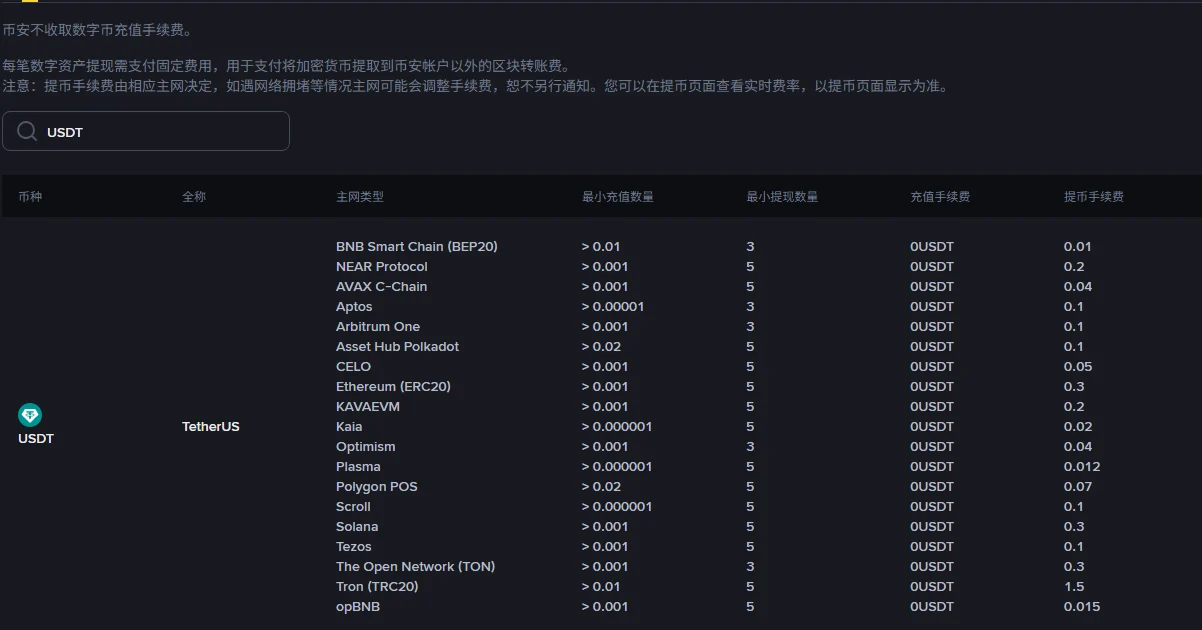Click Polygon POS withdrawal fee 0.07
1202x630 pixels.
point(1078,487)
